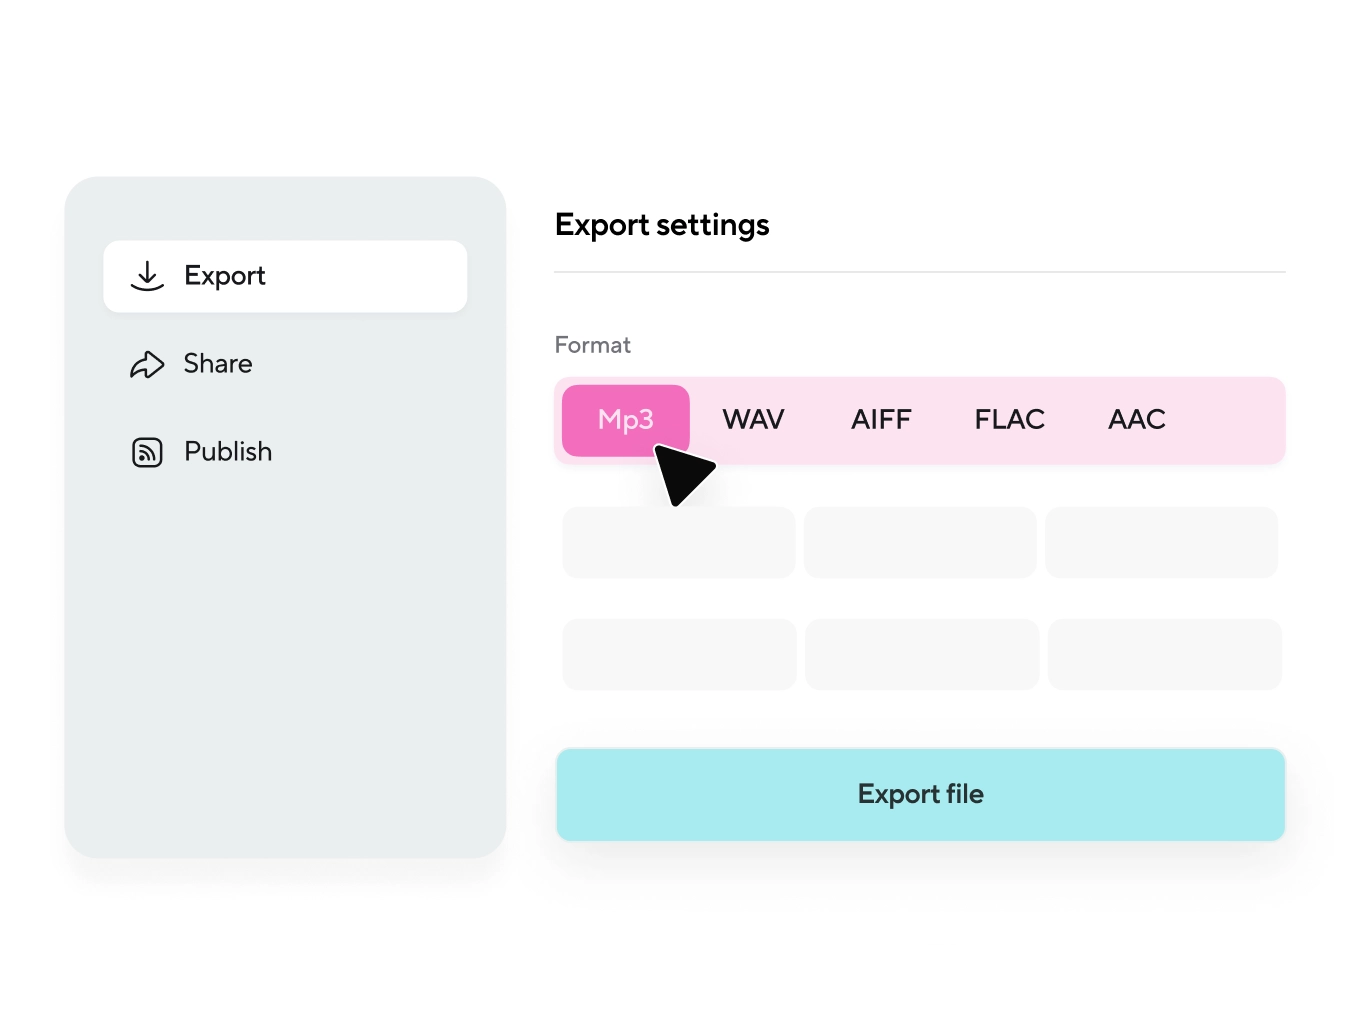Choose WAV as the export format

coord(753,420)
